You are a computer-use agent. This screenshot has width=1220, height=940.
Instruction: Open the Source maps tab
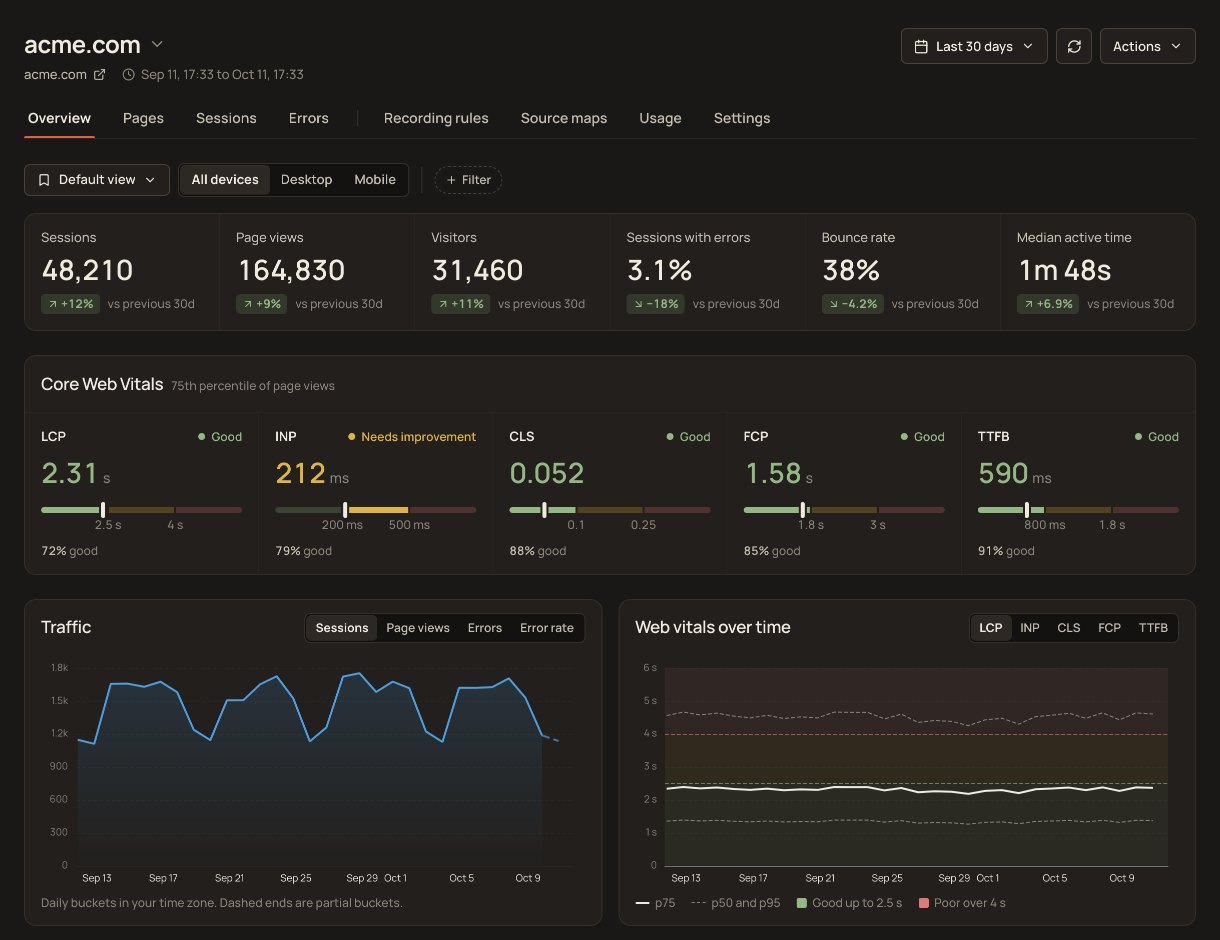(x=564, y=118)
